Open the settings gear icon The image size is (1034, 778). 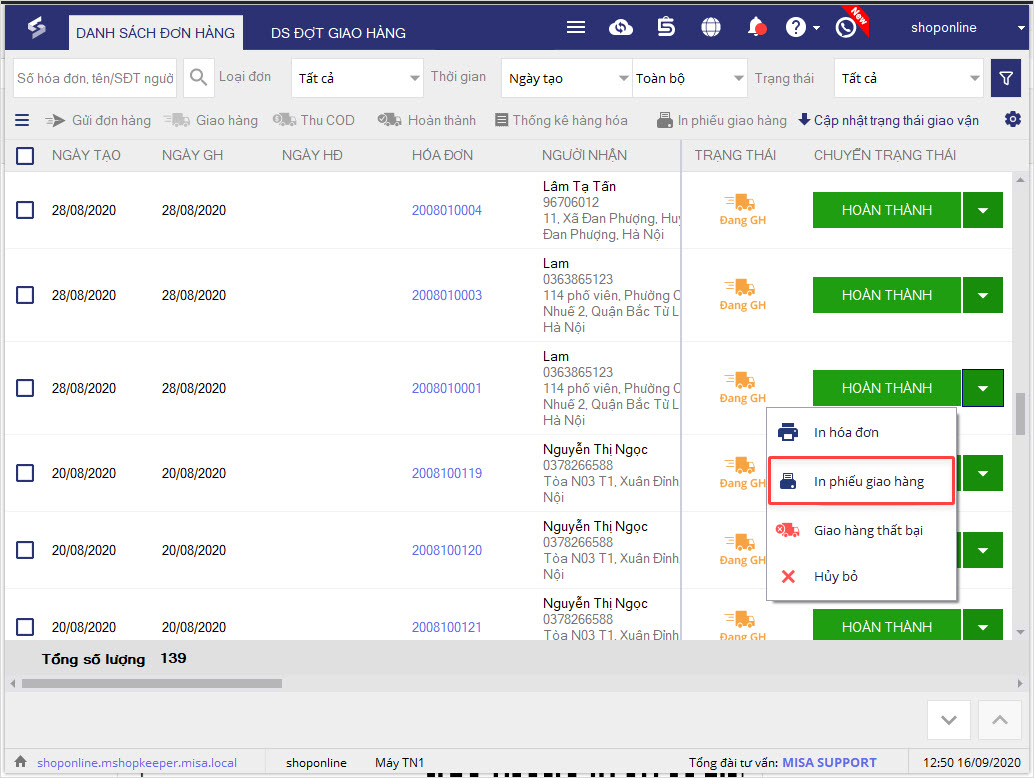1013,120
